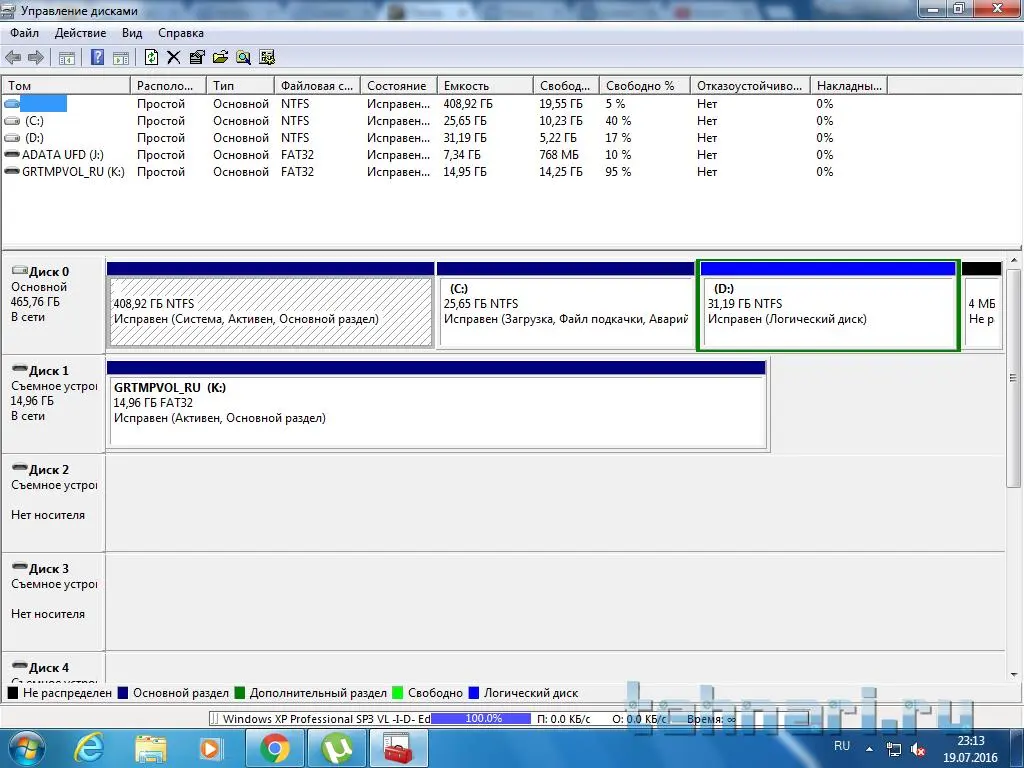This screenshot has width=1024, height=768.
Task: Click the bright green Свободно legend swatch
Action: click(398, 693)
